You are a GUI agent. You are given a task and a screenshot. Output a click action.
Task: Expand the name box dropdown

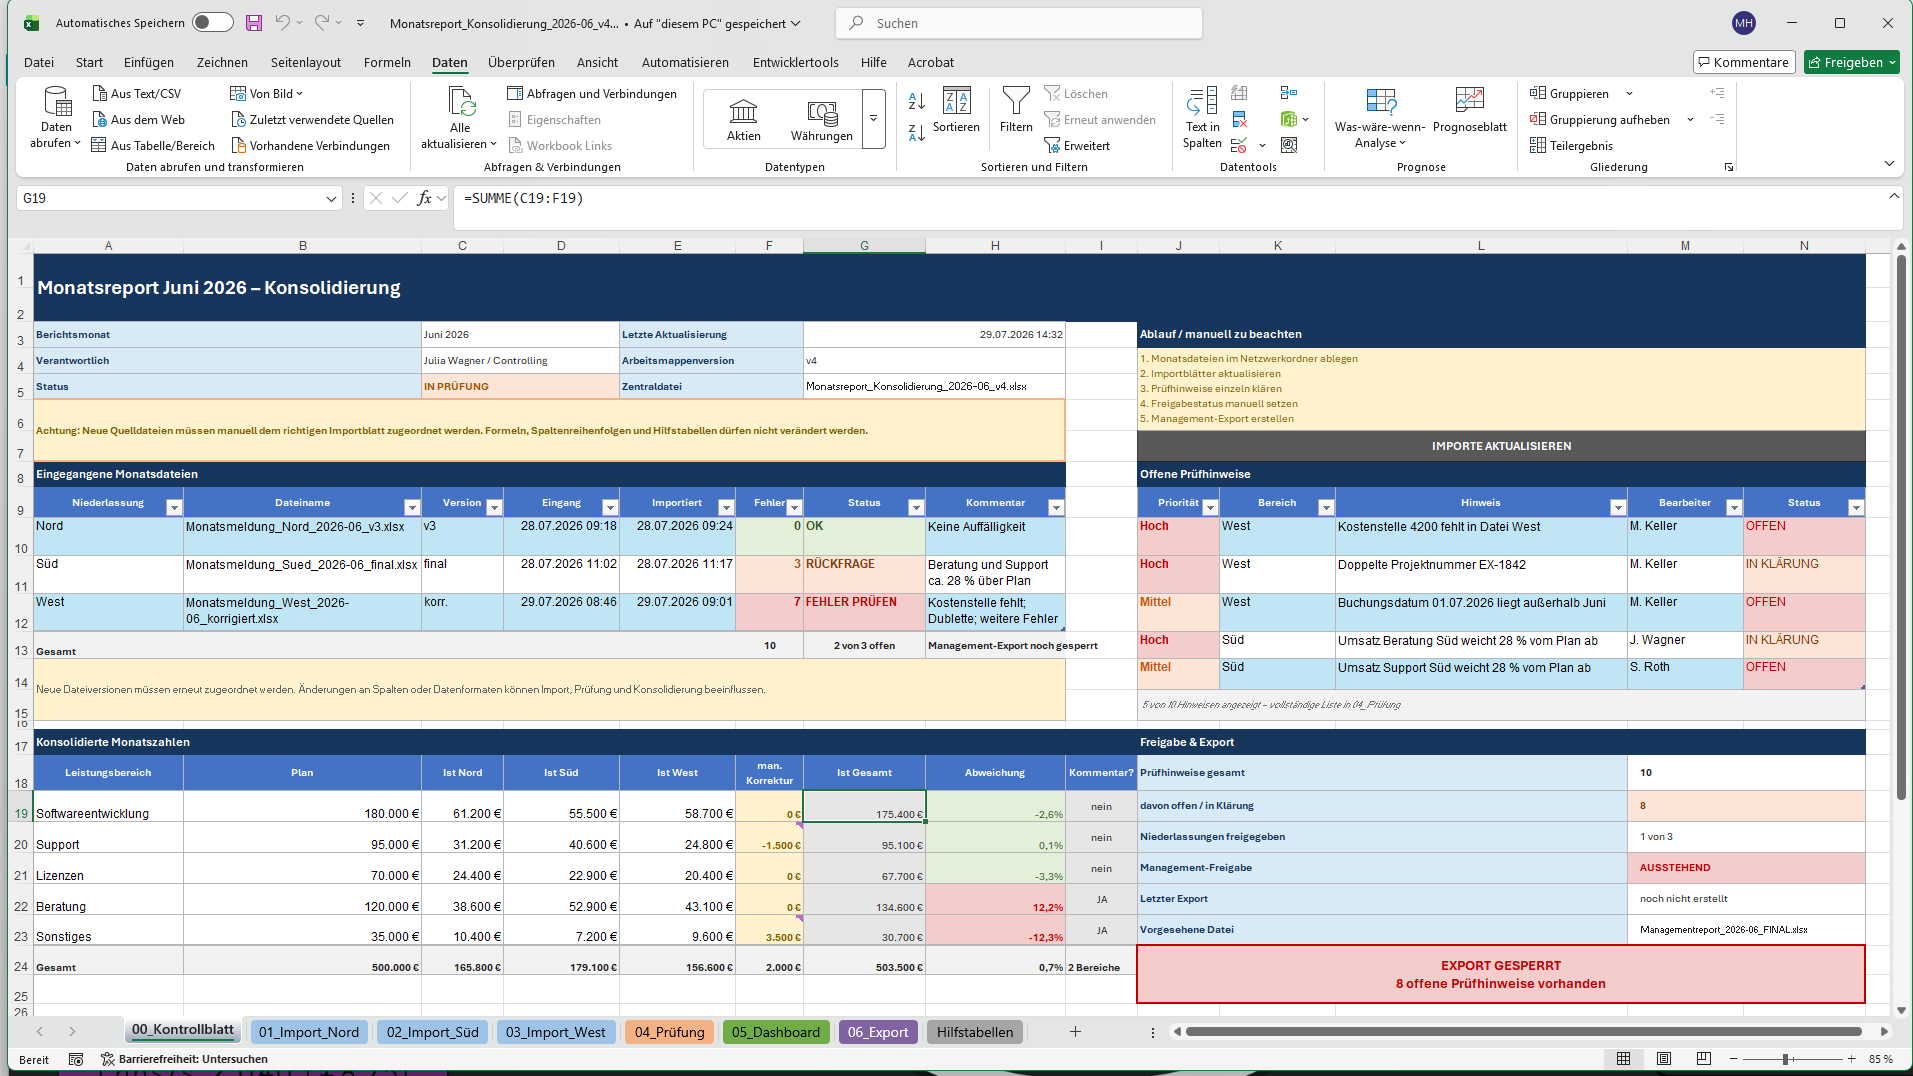331,198
